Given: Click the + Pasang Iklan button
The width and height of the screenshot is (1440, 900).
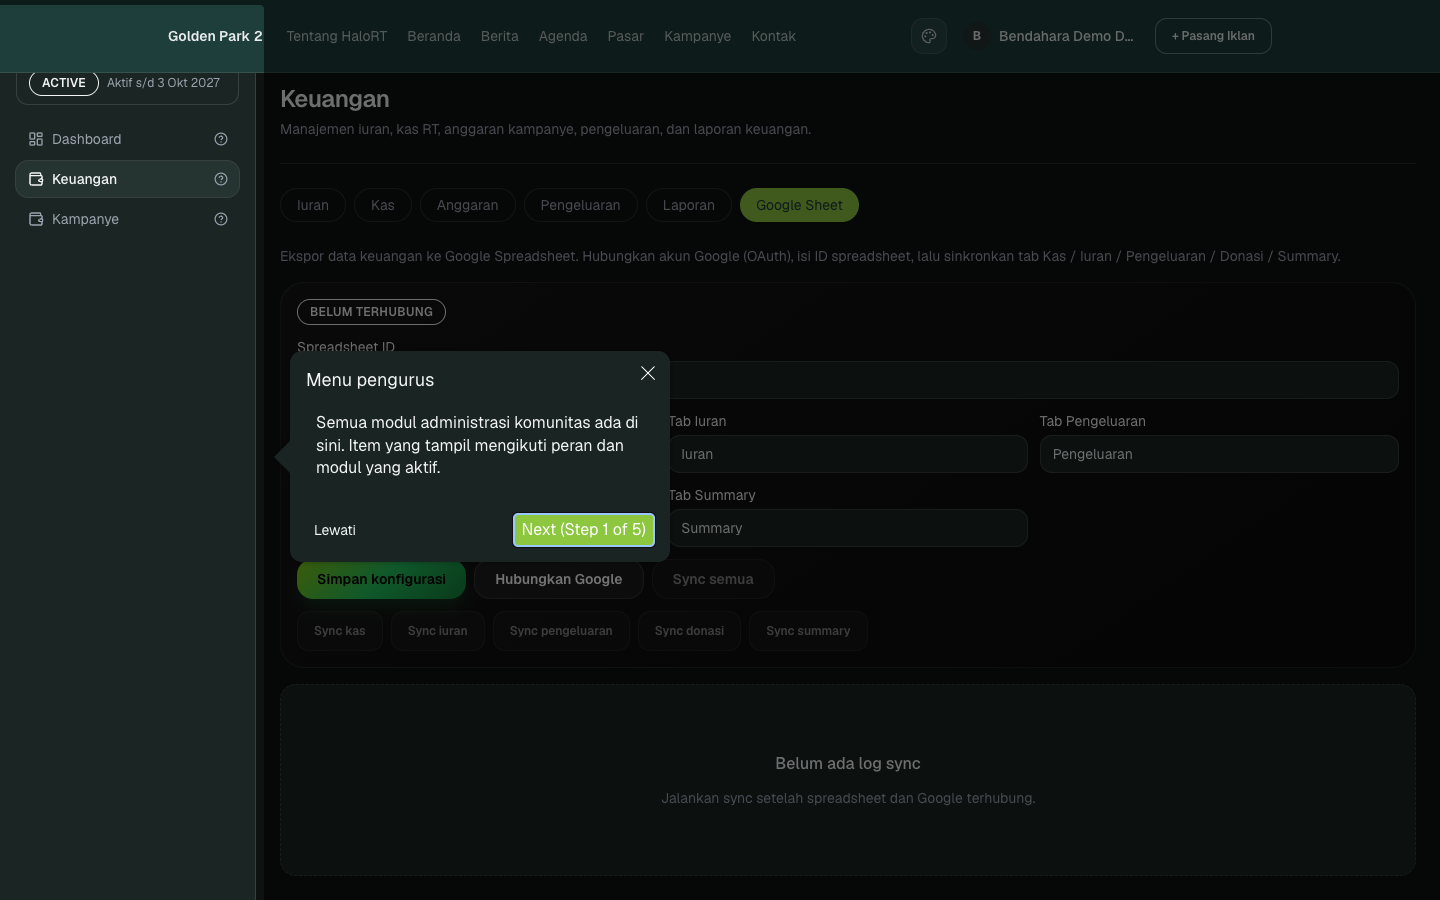Looking at the screenshot, I should 1213,36.
